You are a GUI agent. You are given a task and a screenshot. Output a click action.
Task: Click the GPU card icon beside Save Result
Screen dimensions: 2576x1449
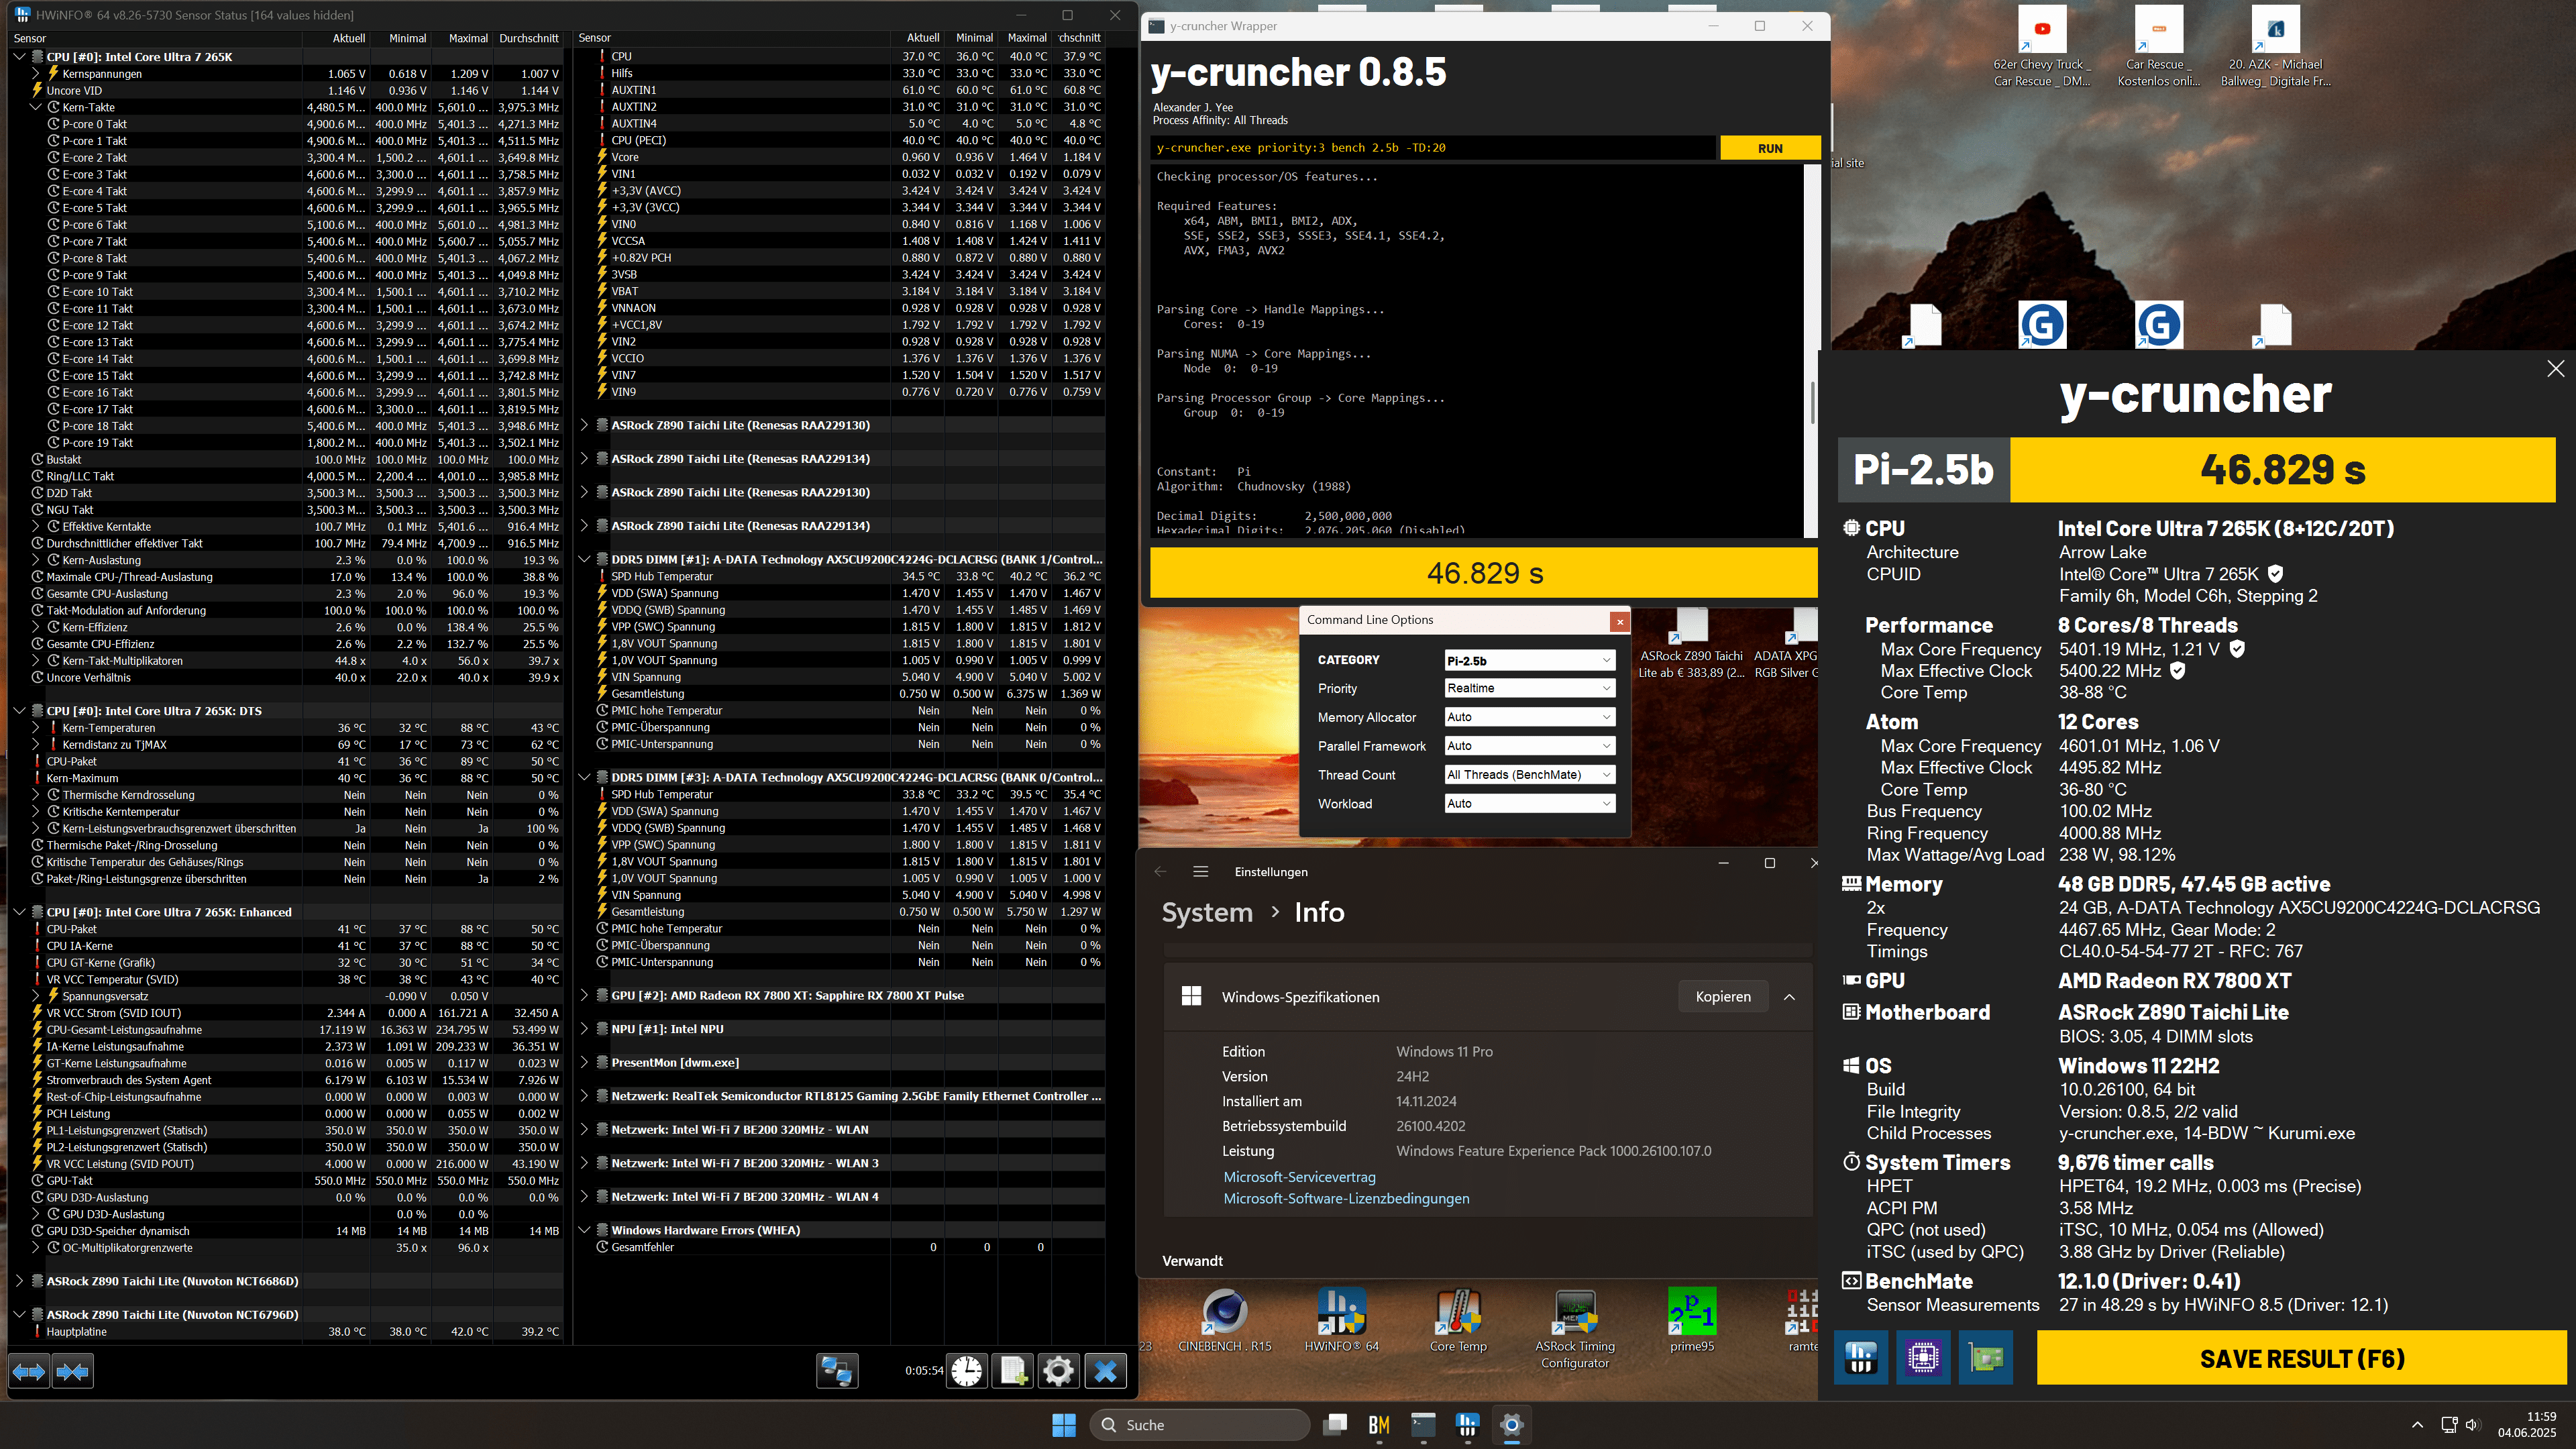(1986, 1357)
